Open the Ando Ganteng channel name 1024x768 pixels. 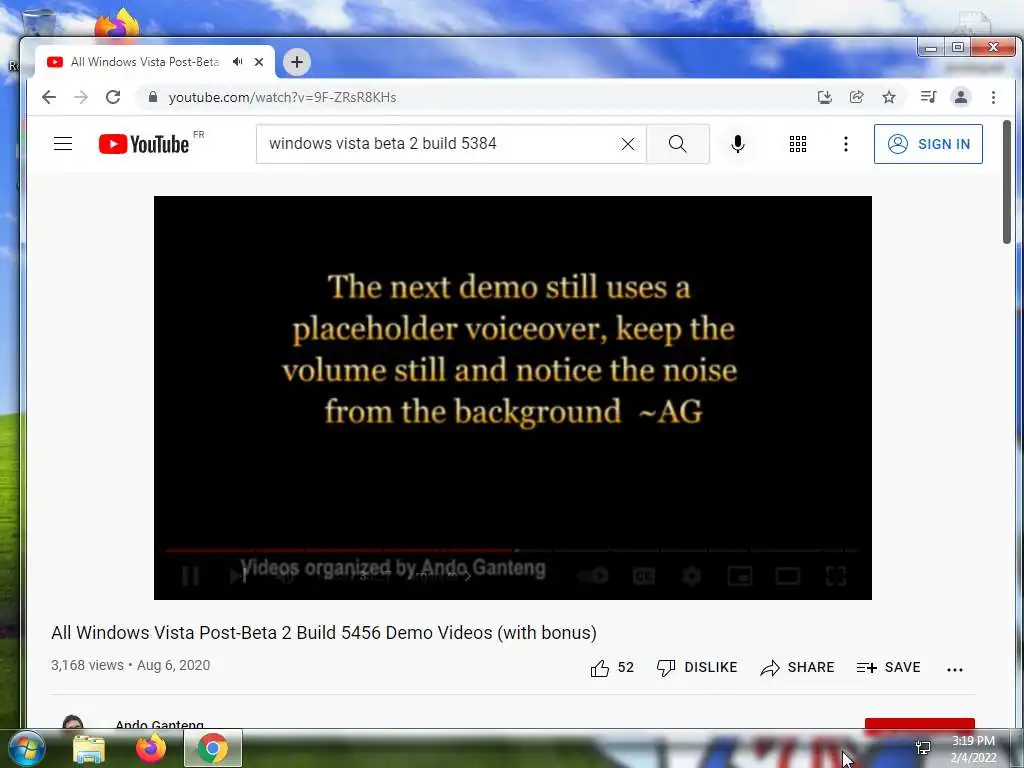click(159, 724)
